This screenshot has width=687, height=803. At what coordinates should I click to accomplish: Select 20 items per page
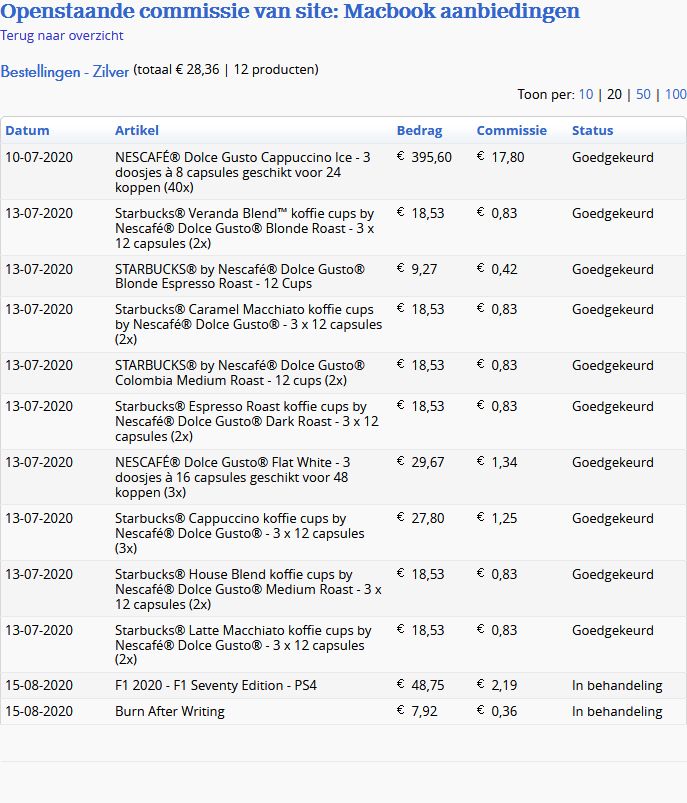(614, 95)
